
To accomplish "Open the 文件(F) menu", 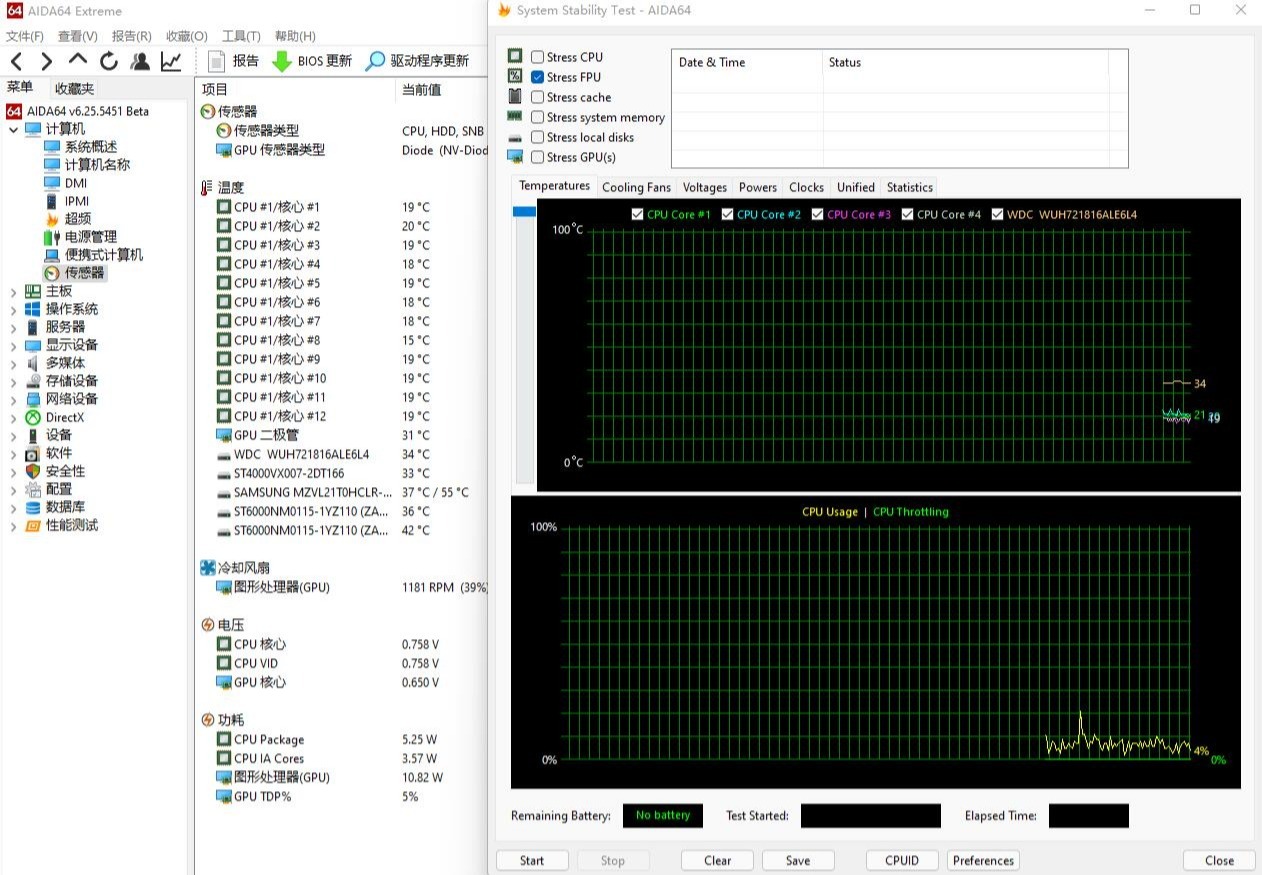I will (25, 36).
